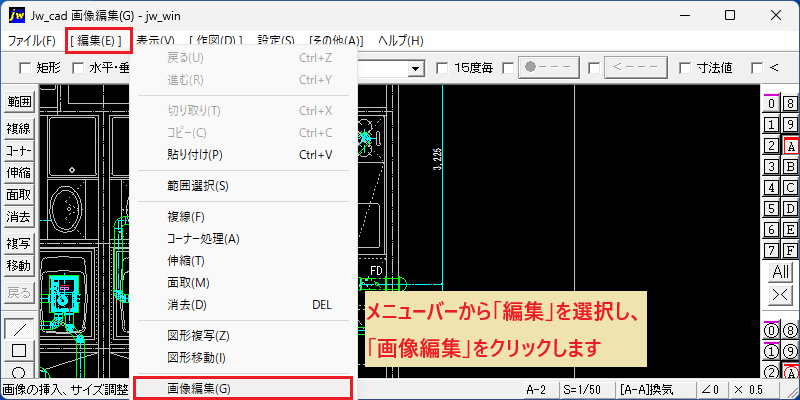Choose 消去(D) from the Edit menu
The width and height of the screenshot is (800, 400).
[x=243, y=305]
